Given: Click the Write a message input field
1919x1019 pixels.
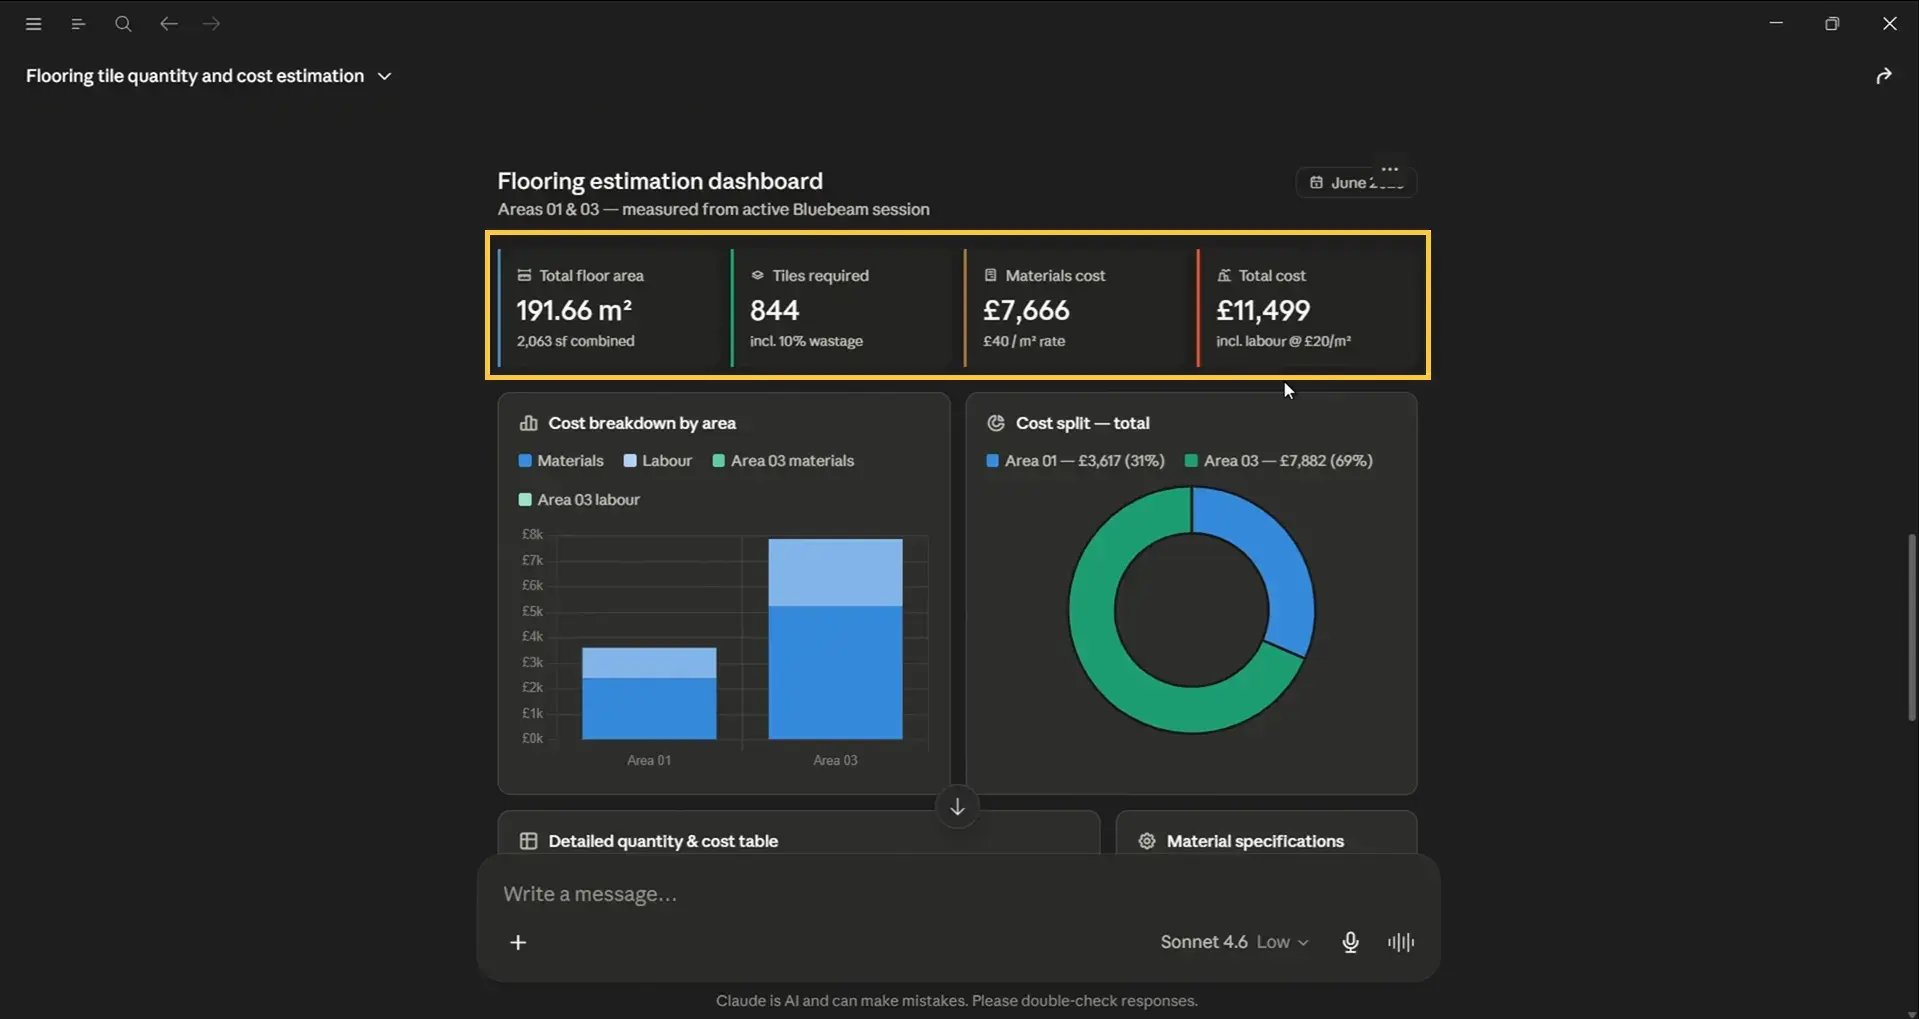Looking at the screenshot, I should click(958, 894).
